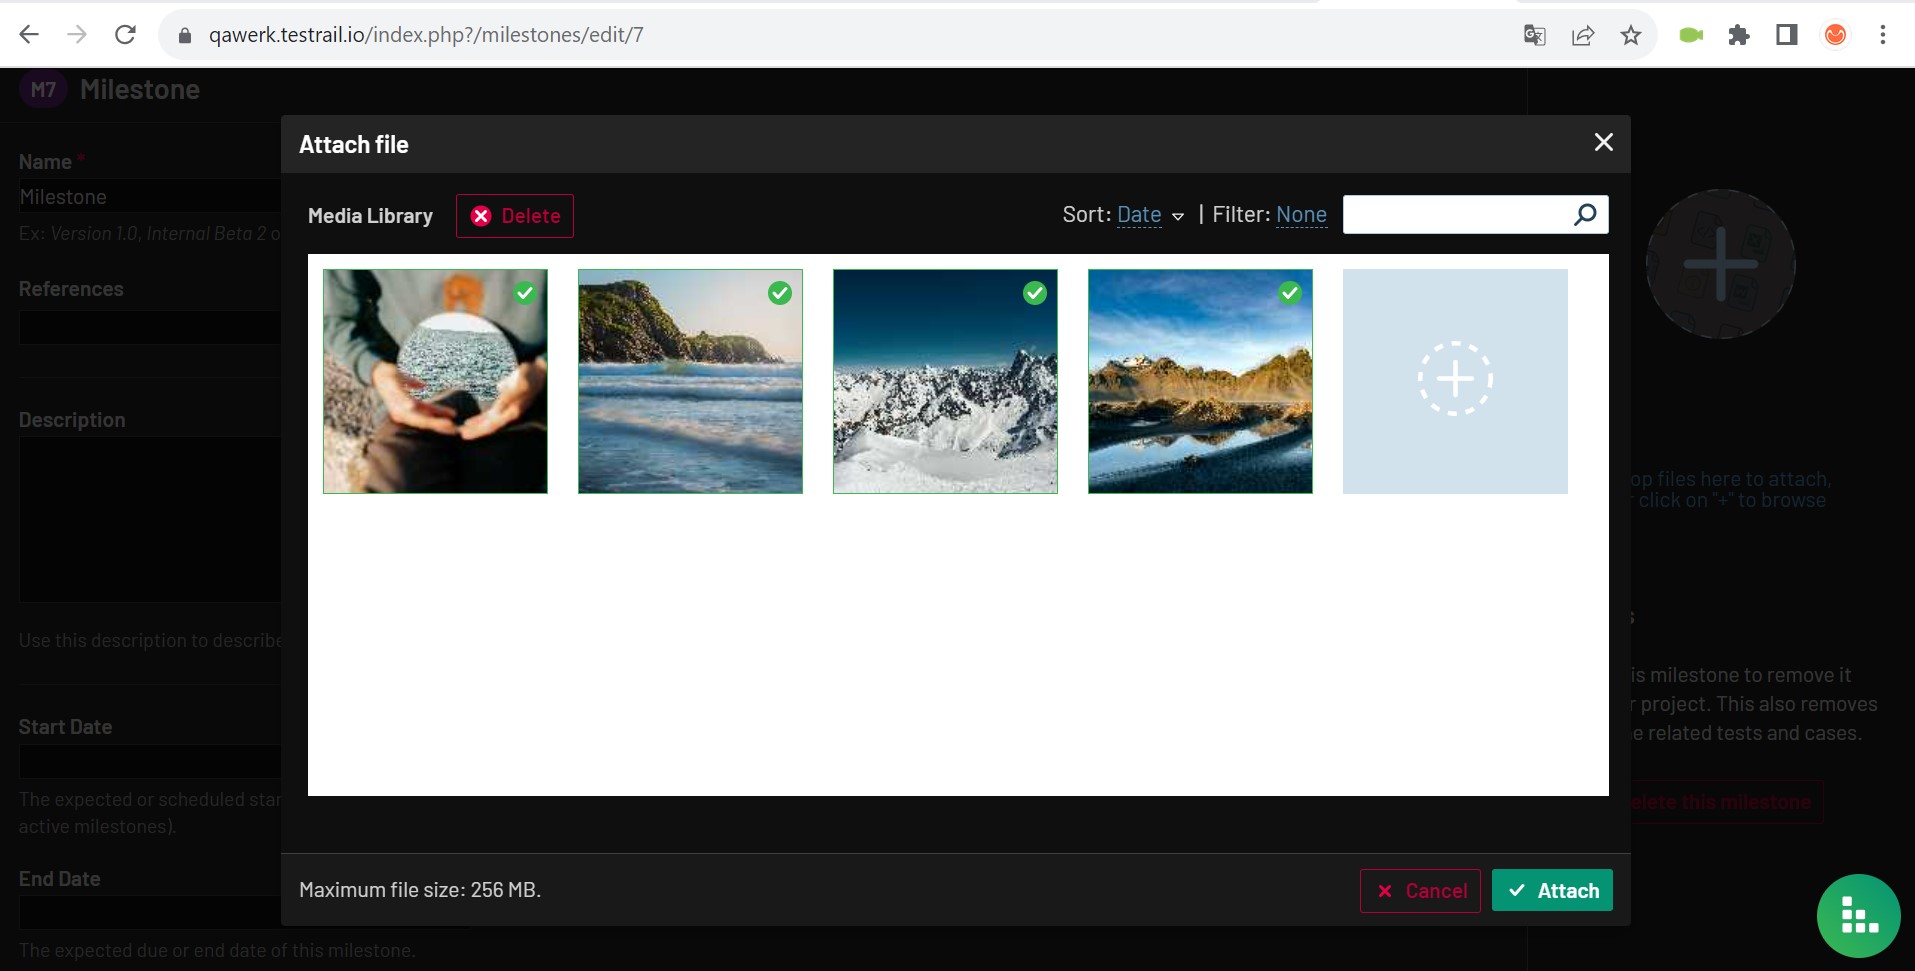Bookmark this page with star
This screenshot has width=1915, height=971.
(1631, 35)
